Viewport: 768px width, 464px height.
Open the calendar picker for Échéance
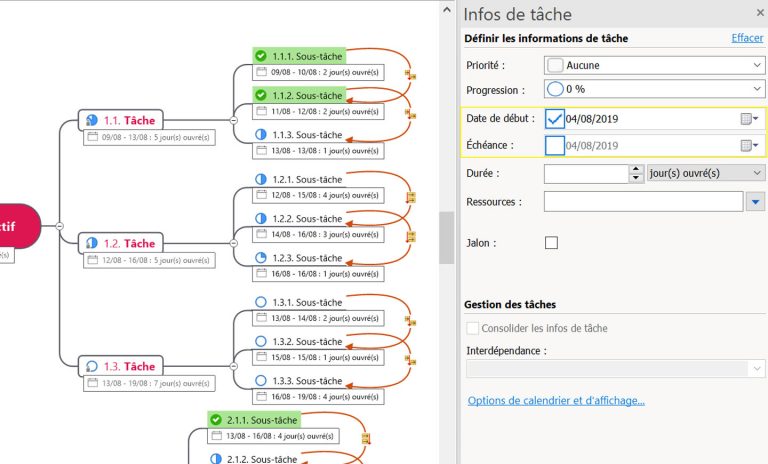748,145
